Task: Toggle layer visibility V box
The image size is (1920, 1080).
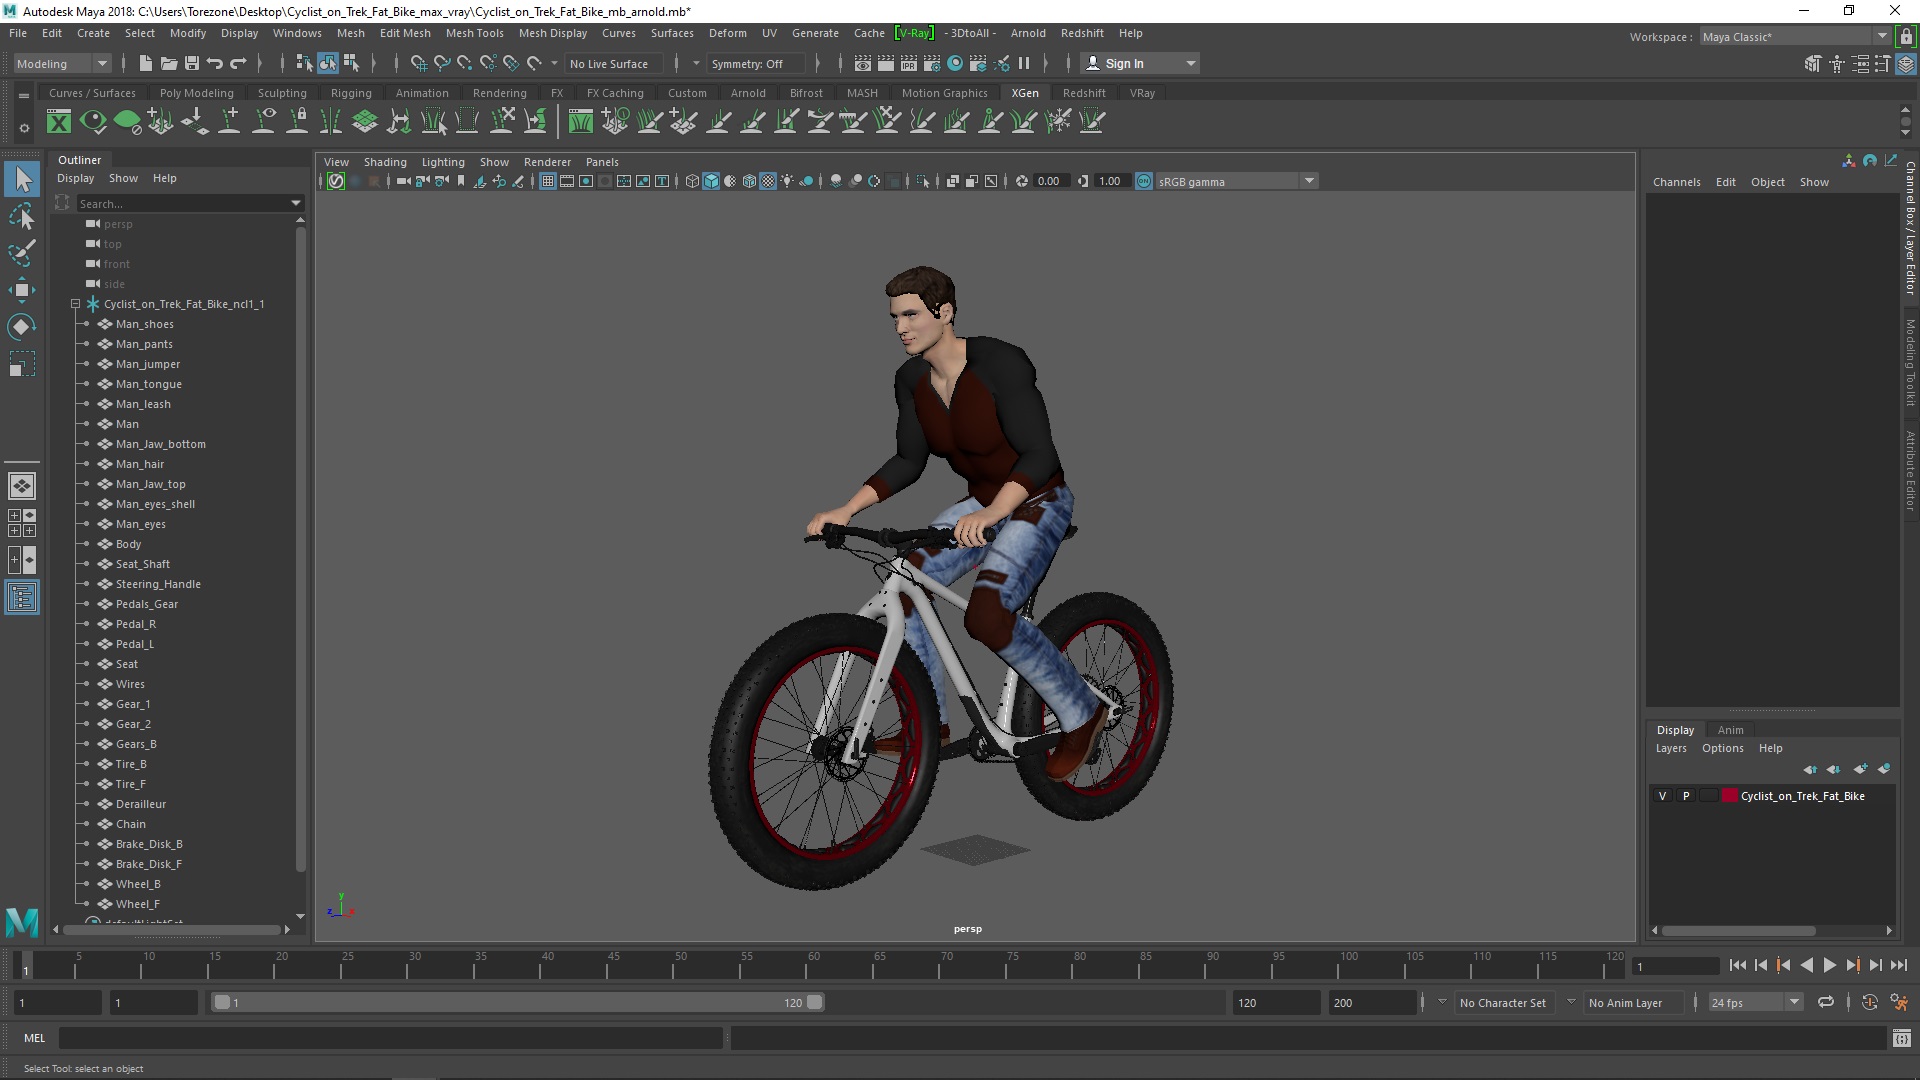Action: (x=1662, y=796)
